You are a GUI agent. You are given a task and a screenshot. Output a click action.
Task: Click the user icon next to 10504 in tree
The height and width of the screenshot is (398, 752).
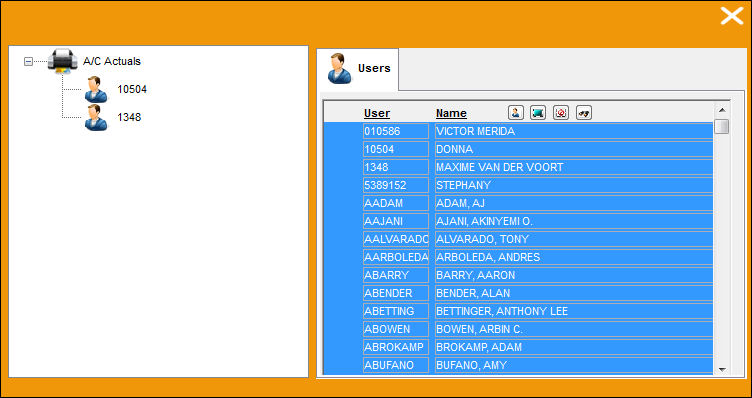tap(96, 89)
